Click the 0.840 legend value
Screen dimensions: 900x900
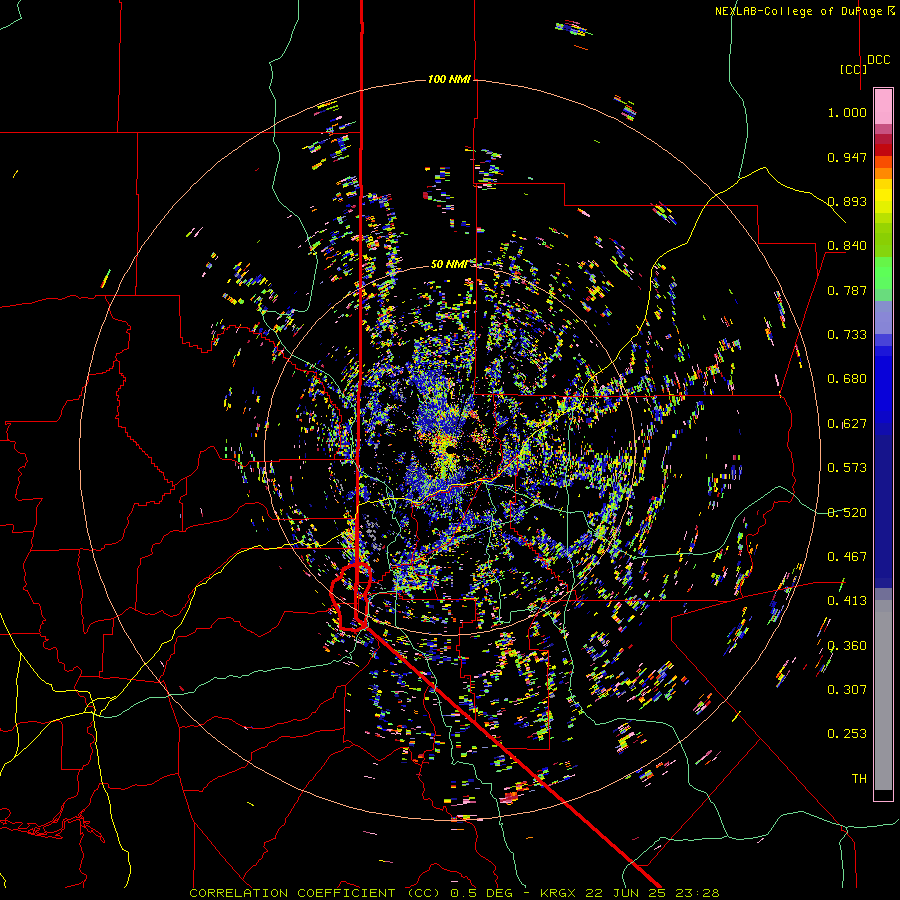(x=847, y=246)
